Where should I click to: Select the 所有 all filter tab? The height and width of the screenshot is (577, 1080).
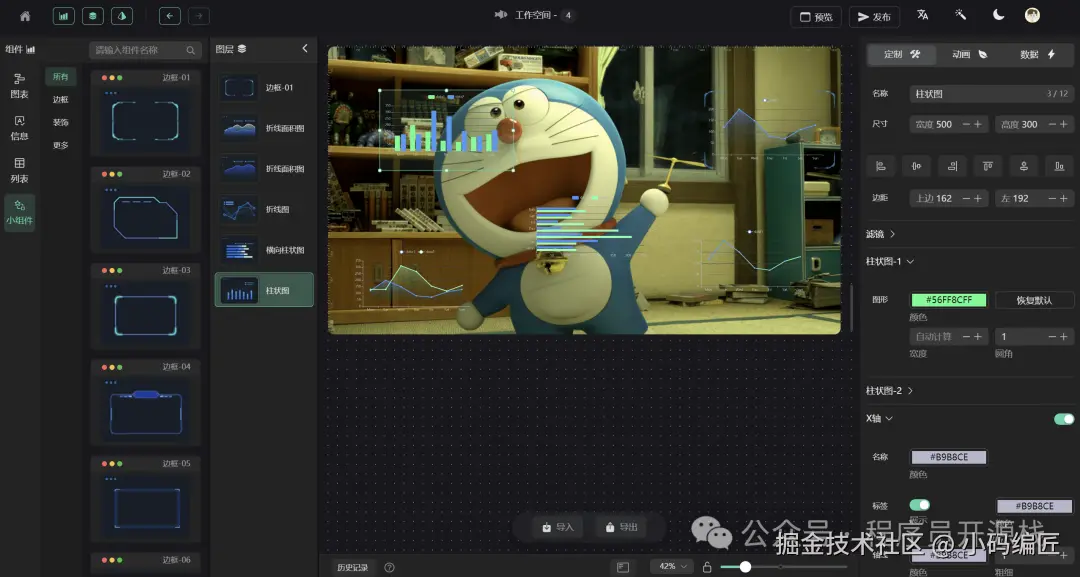(61, 76)
